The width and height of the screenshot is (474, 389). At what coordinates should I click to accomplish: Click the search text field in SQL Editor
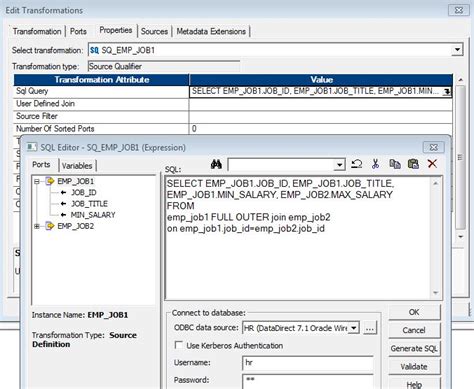tap(281, 165)
